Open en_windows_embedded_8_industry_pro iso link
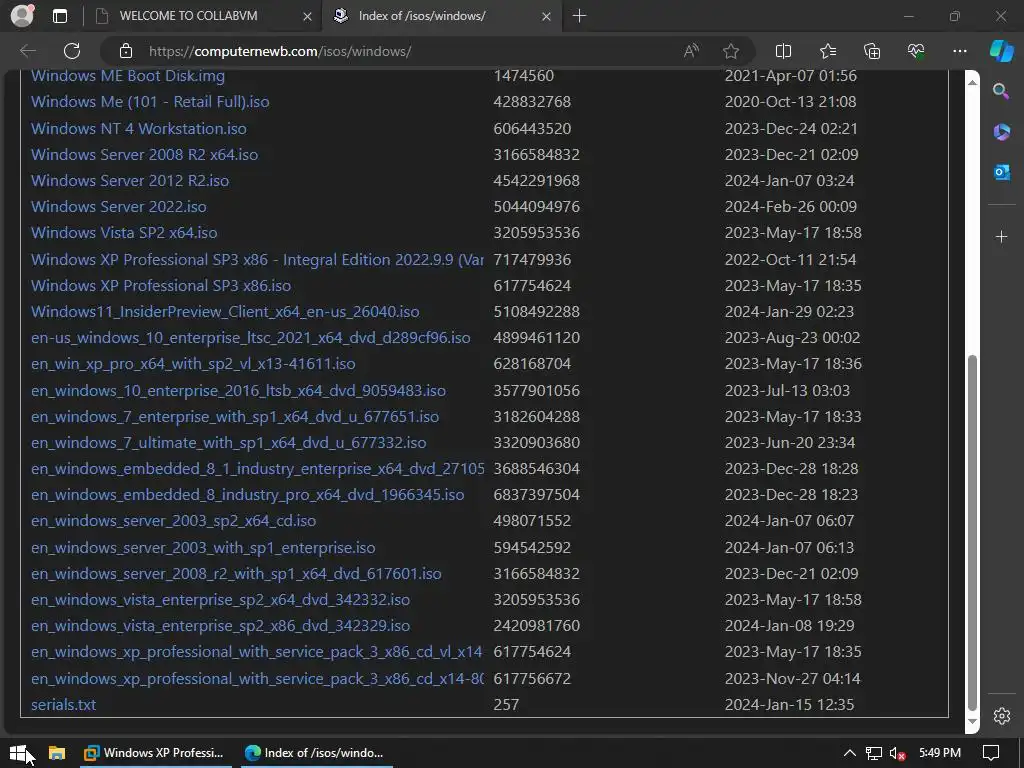This screenshot has height=768, width=1024. (x=248, y=496)
